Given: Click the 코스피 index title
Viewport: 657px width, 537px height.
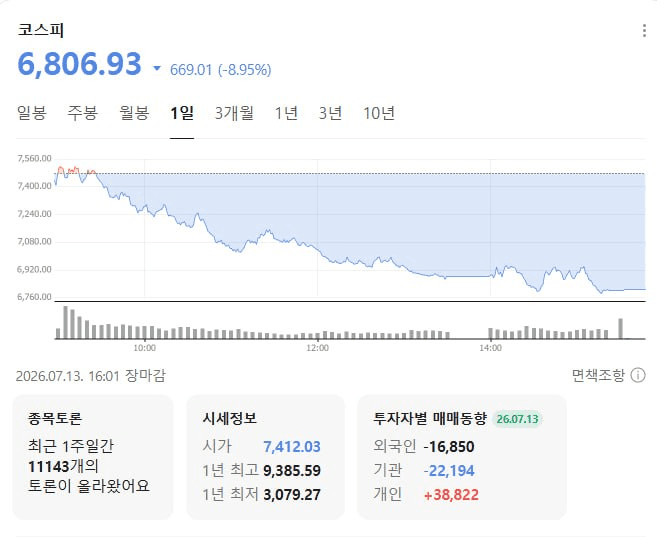Looking at the screenshot, I should 41,30.
